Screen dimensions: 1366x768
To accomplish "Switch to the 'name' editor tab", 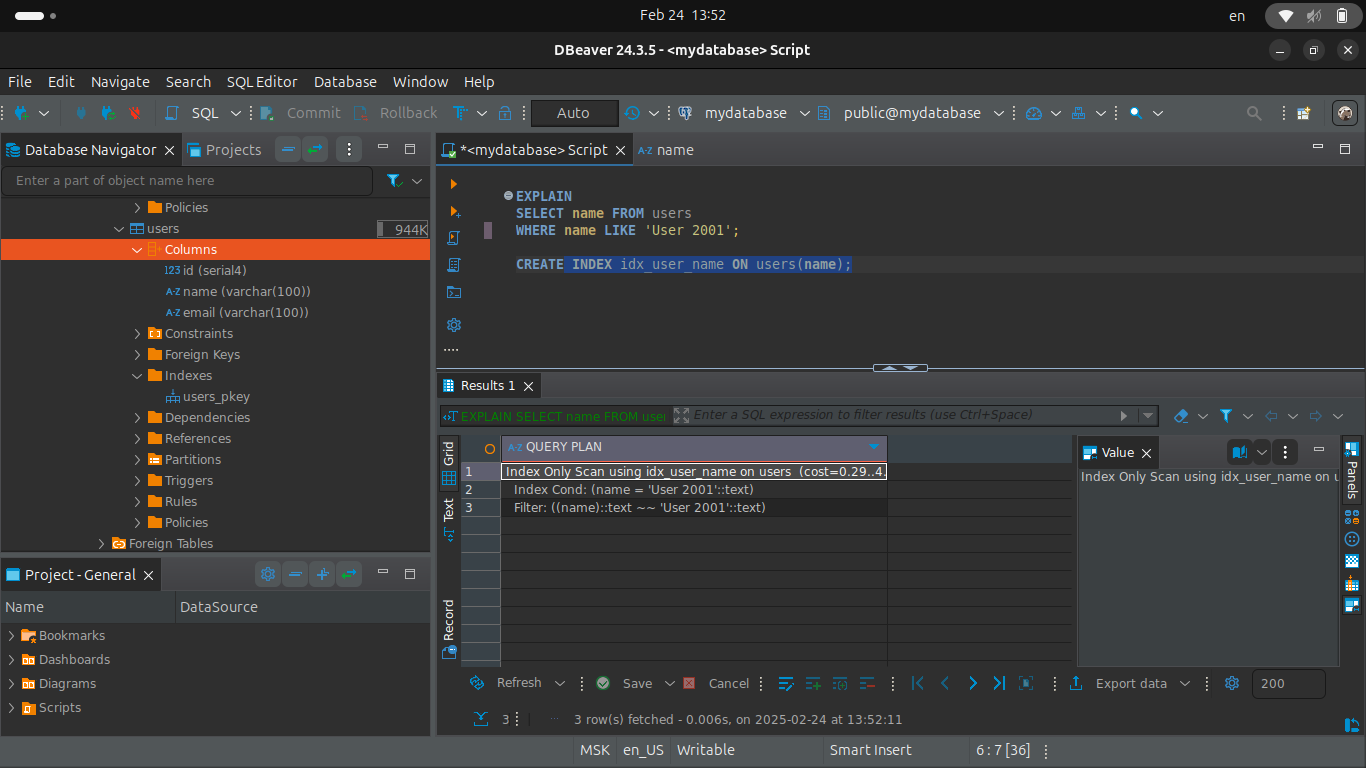I will click(x=666, y=150).
